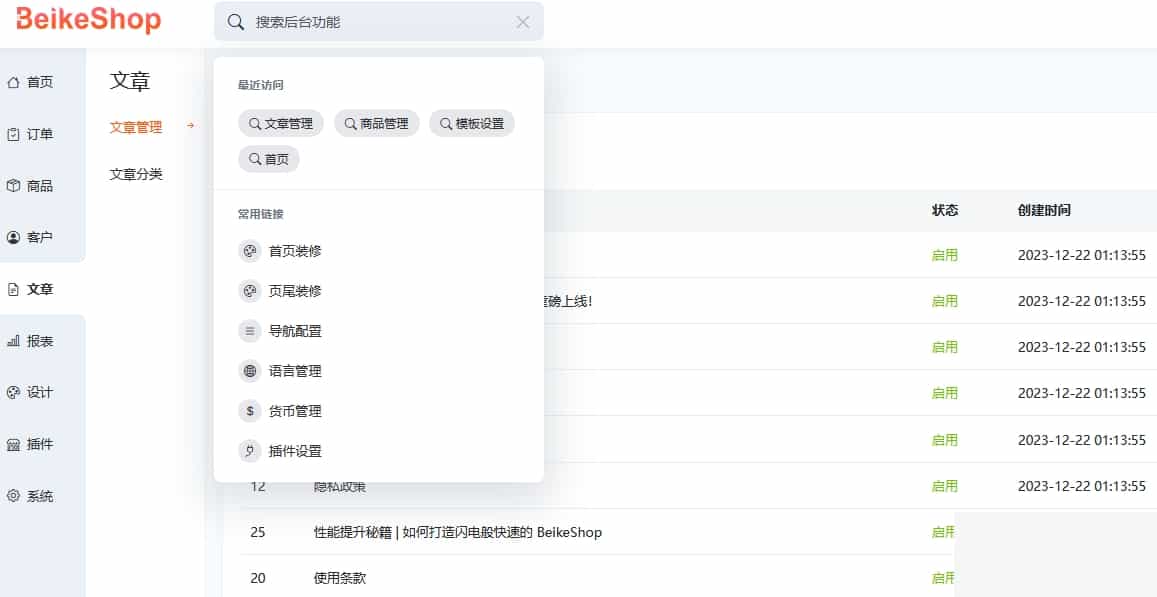Focus the 搜索后台功能 search field
This screenshot has height=597, width=1157.
(x=379, y=22)
